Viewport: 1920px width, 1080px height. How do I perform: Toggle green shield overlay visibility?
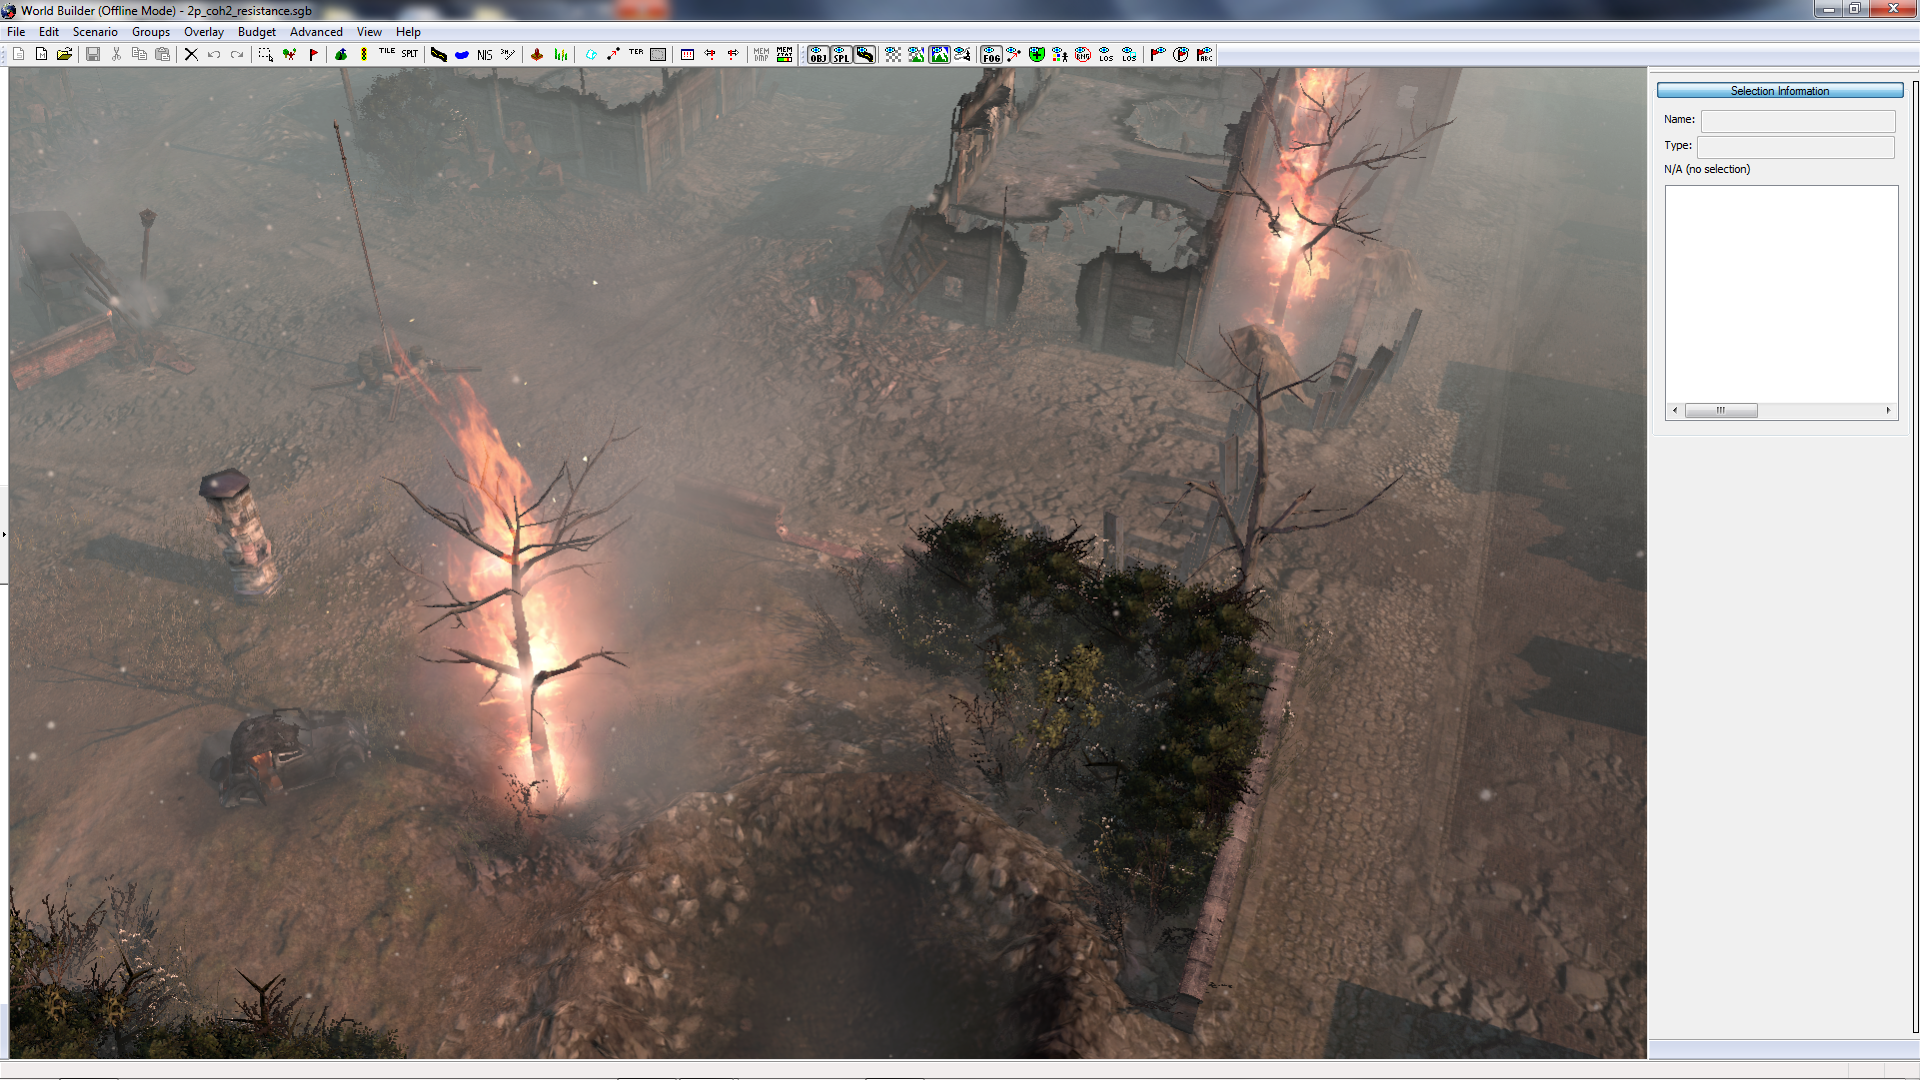(x=1037, y=54)
